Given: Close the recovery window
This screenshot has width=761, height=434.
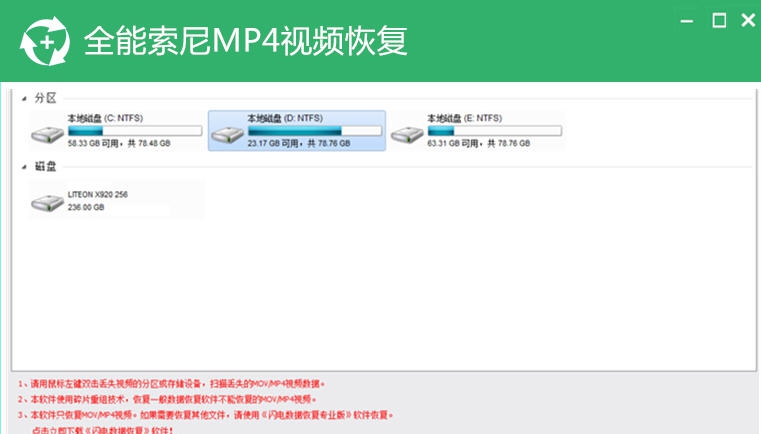Looking at the screenshot, I should tap(748, 20).
